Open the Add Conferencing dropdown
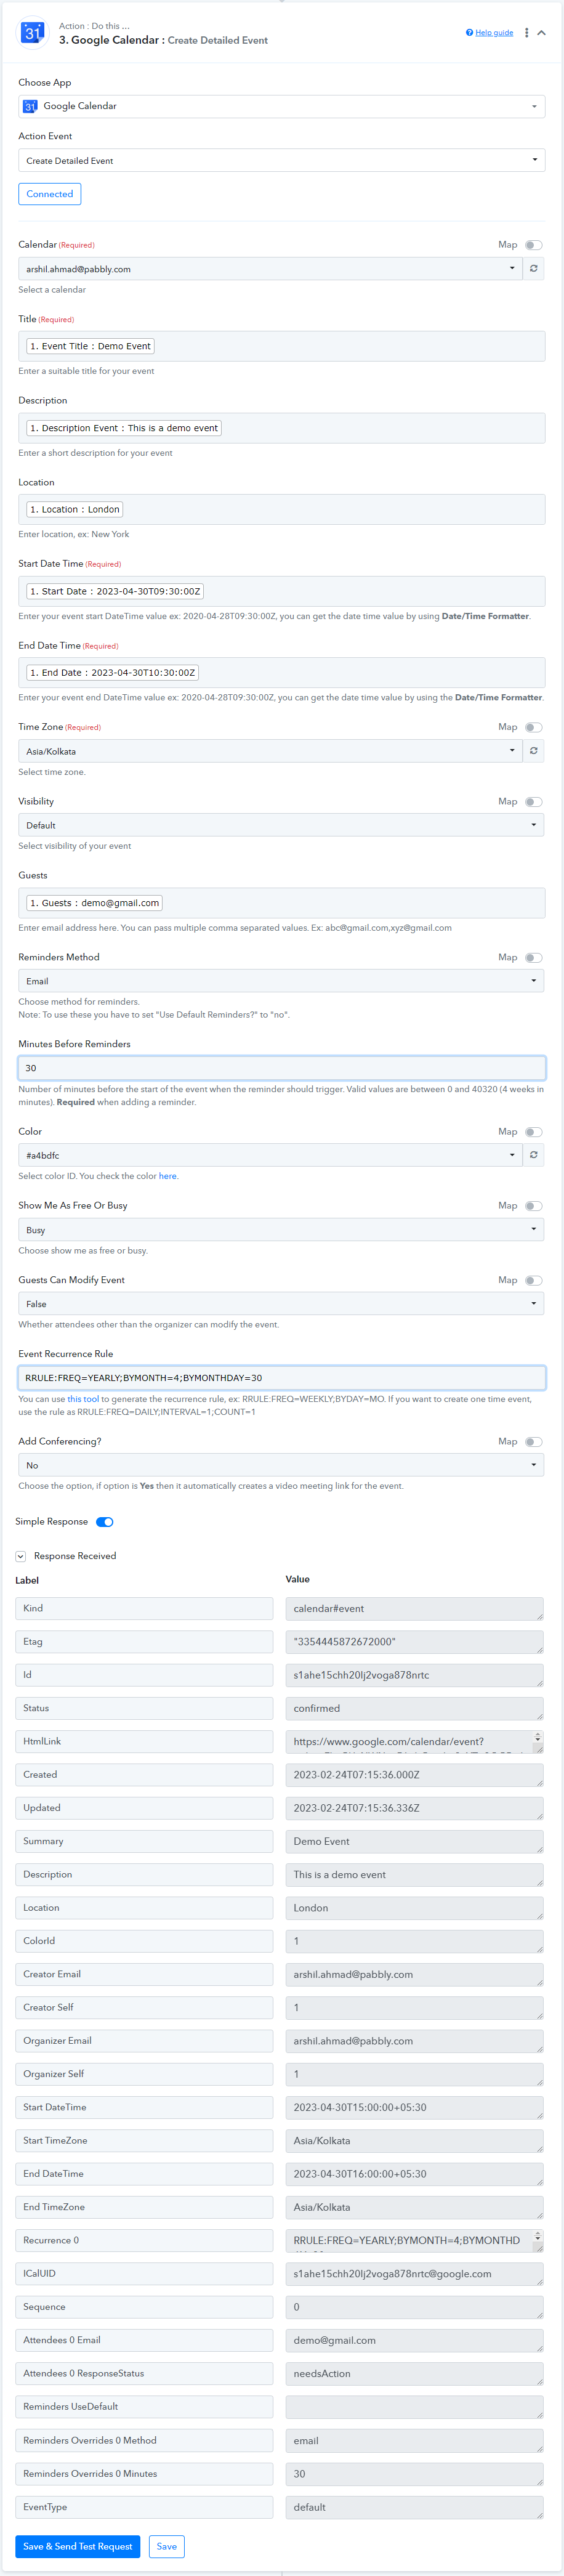This screenshot has height=2576, width=564. coord(282,1465)
